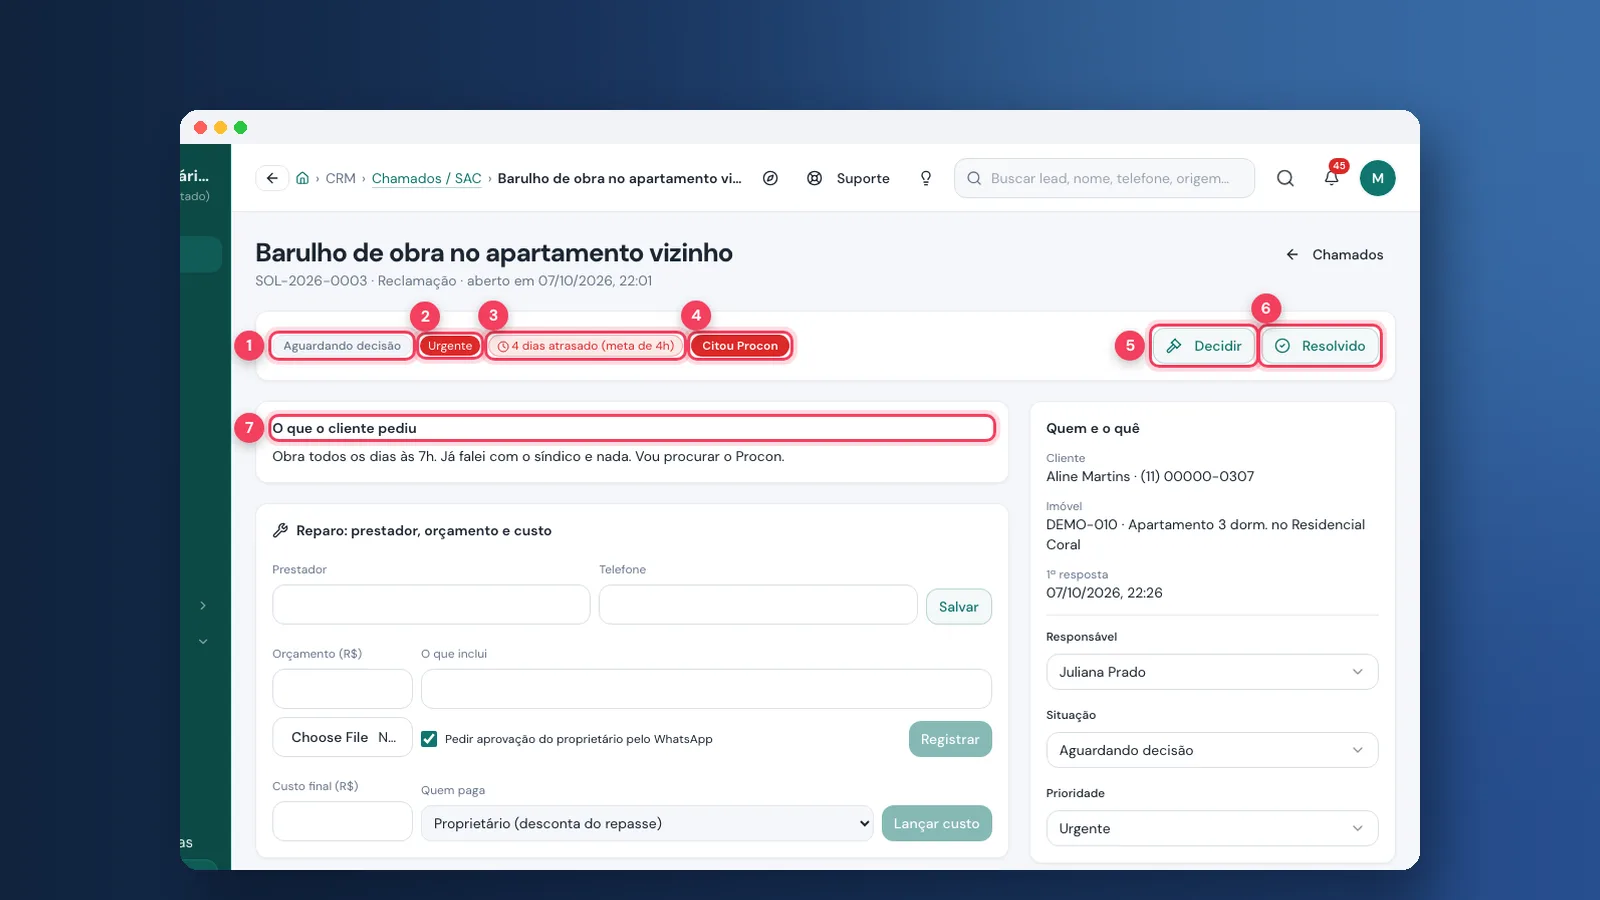Open the Situação dropdown
The height and width of the screenshot is (900, 1600).
click(x=1212, y=750)
